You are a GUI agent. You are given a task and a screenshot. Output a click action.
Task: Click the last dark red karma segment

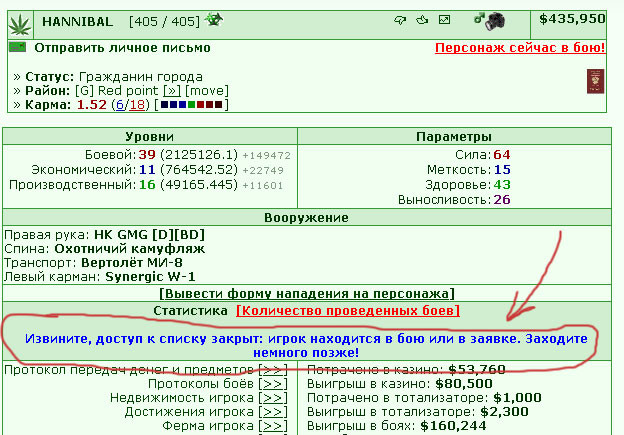tap(218, 105)
